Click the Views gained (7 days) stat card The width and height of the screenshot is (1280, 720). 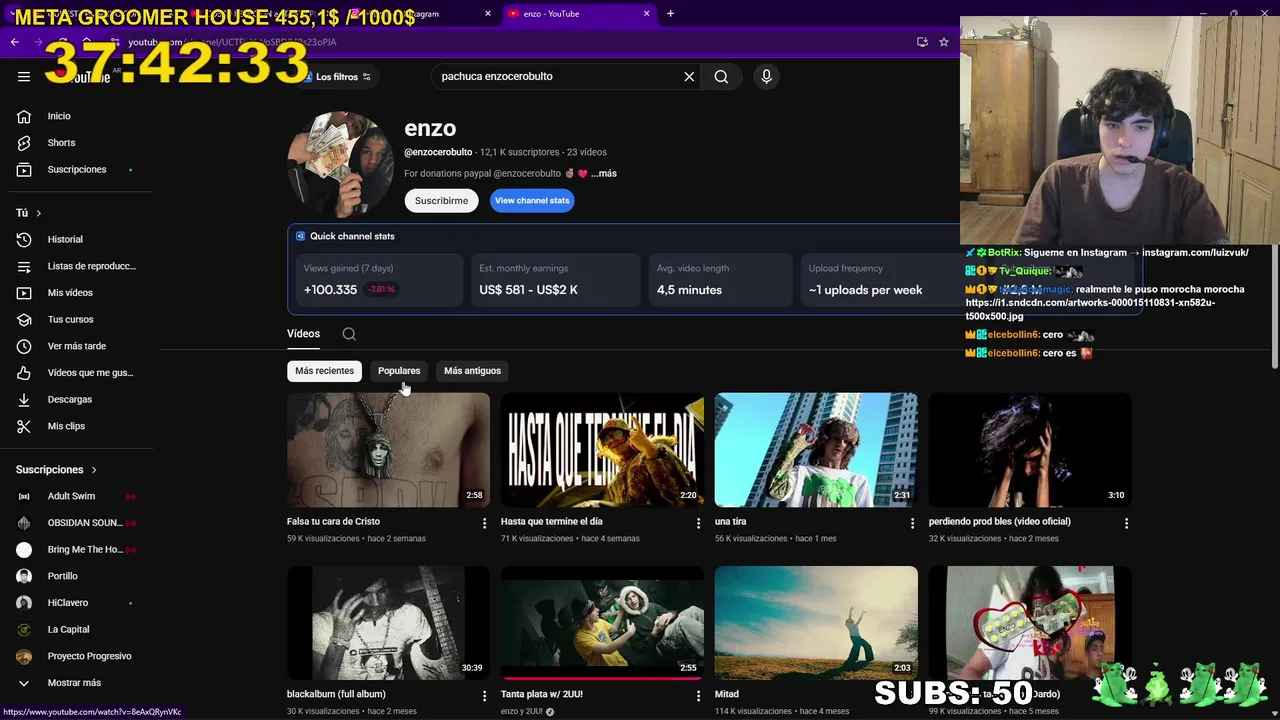pos(379,279)
